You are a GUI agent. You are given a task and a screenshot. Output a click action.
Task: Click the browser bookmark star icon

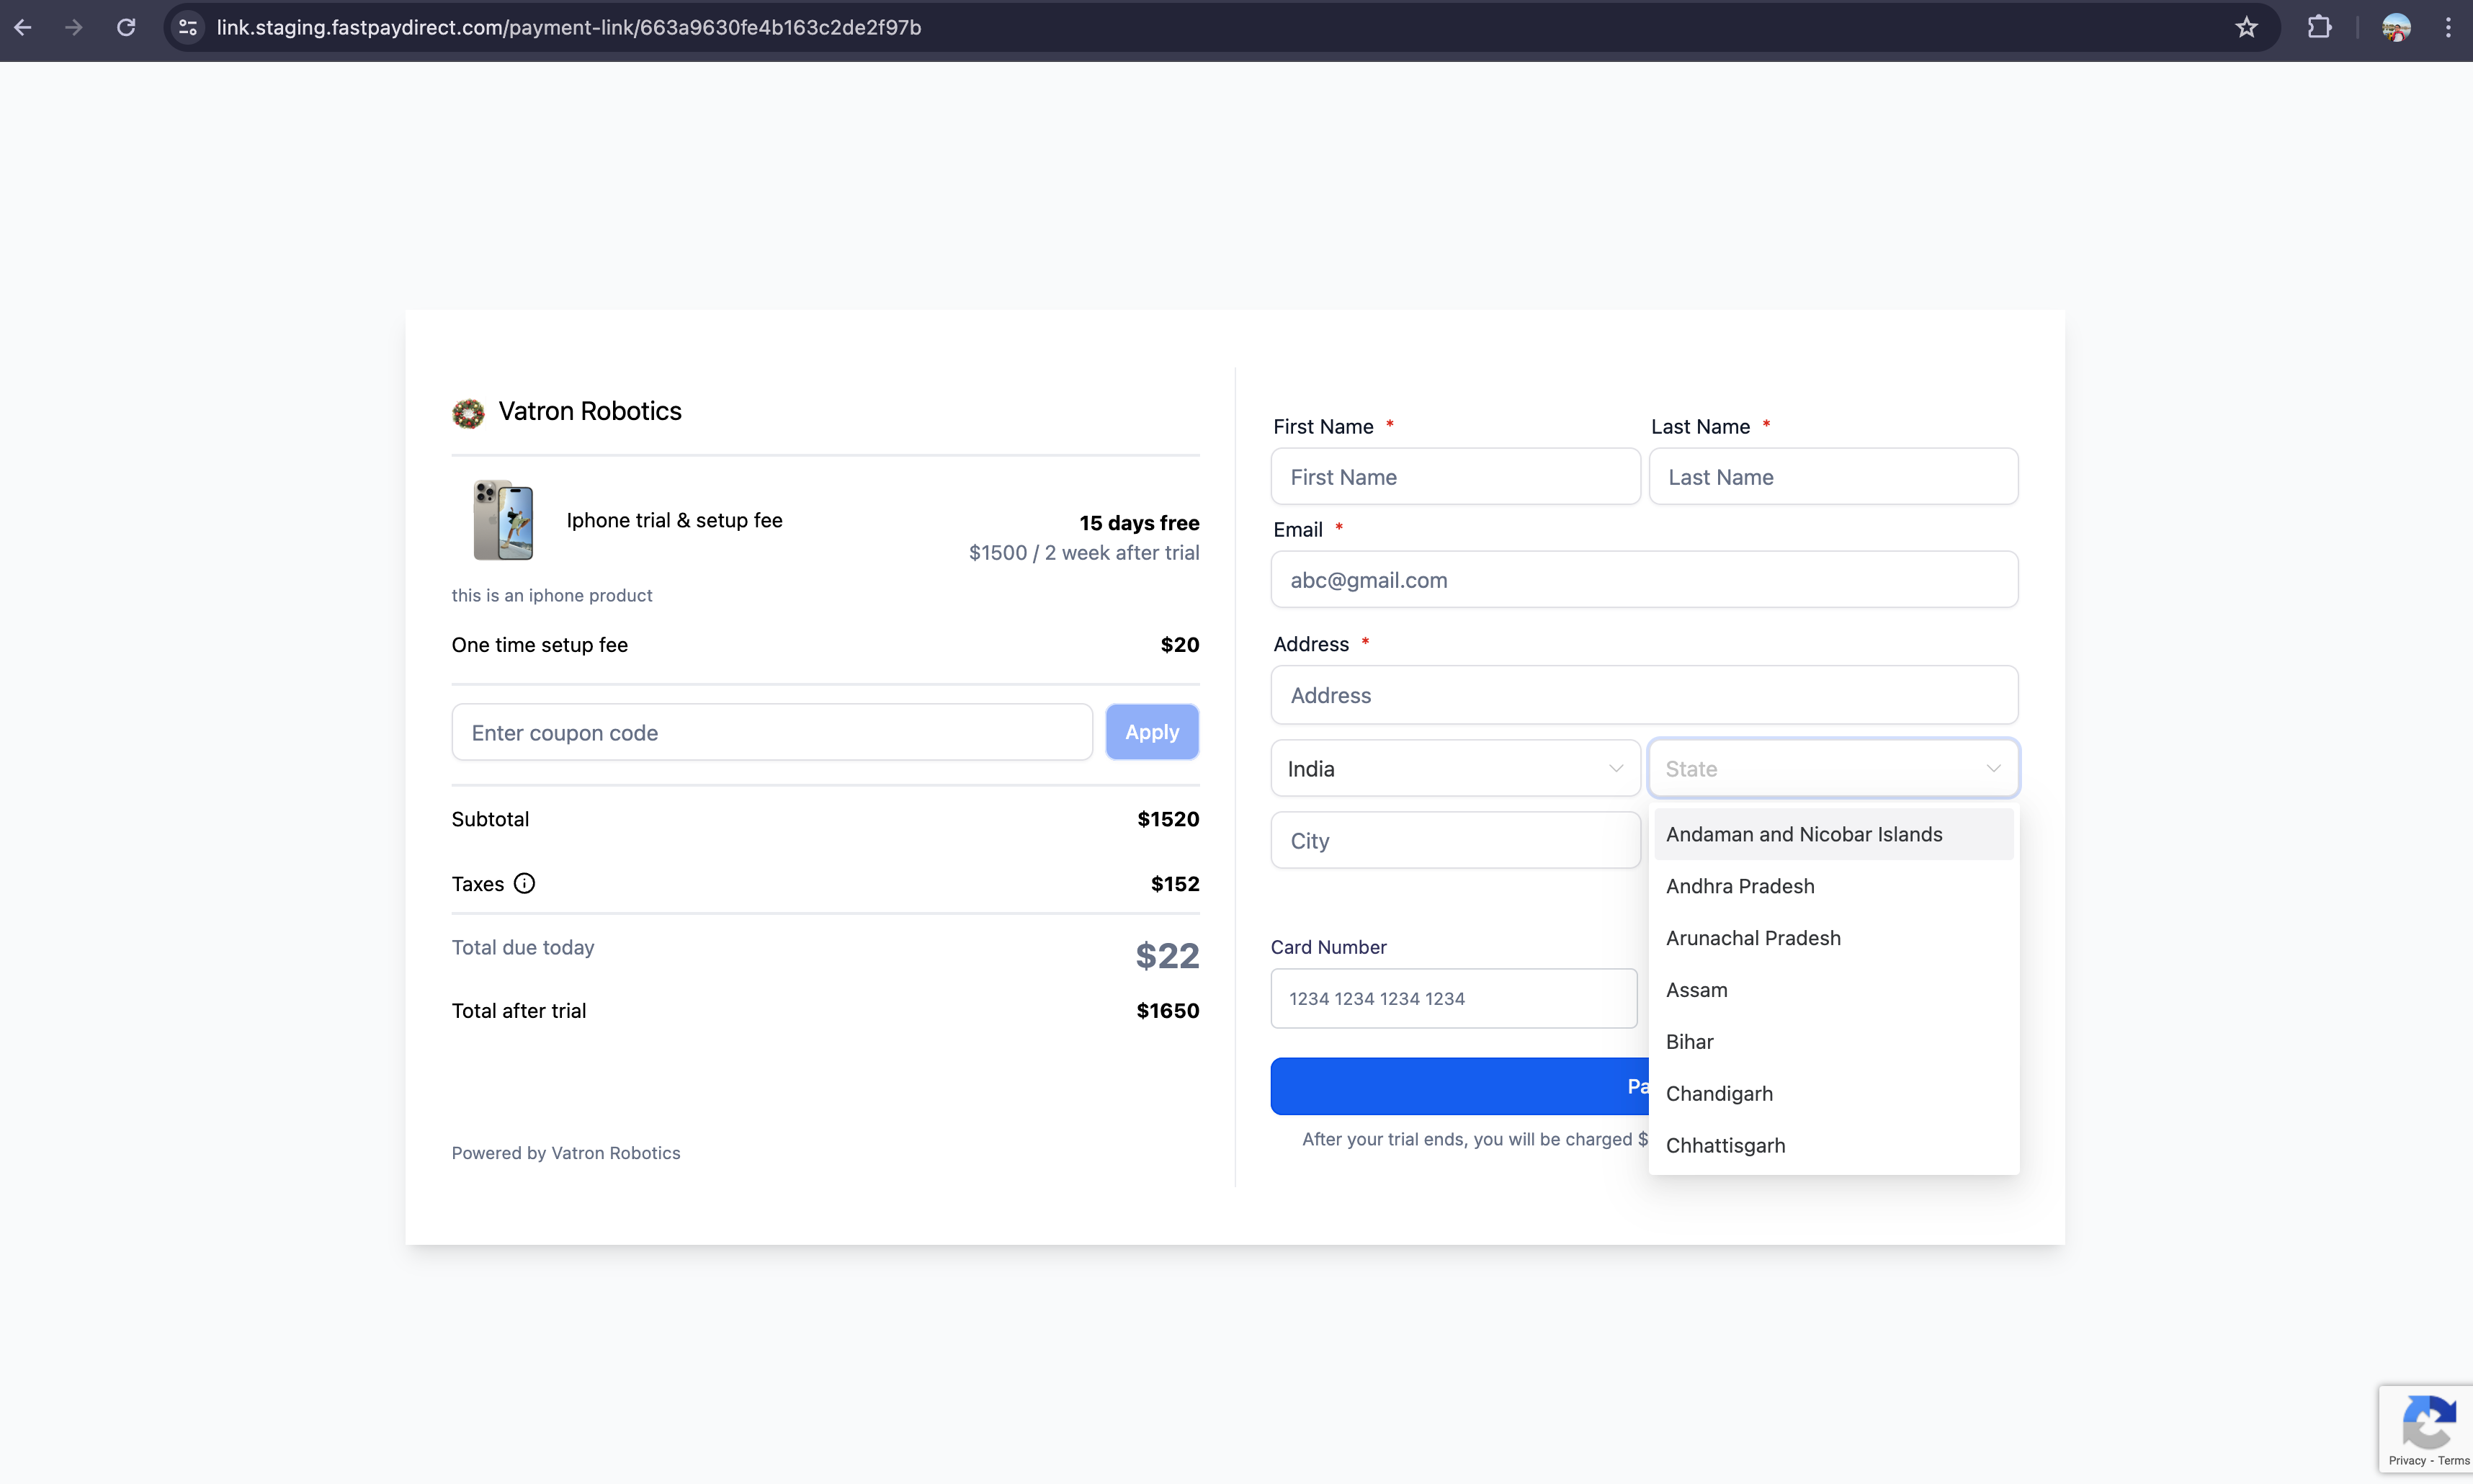coord(2247,27)
